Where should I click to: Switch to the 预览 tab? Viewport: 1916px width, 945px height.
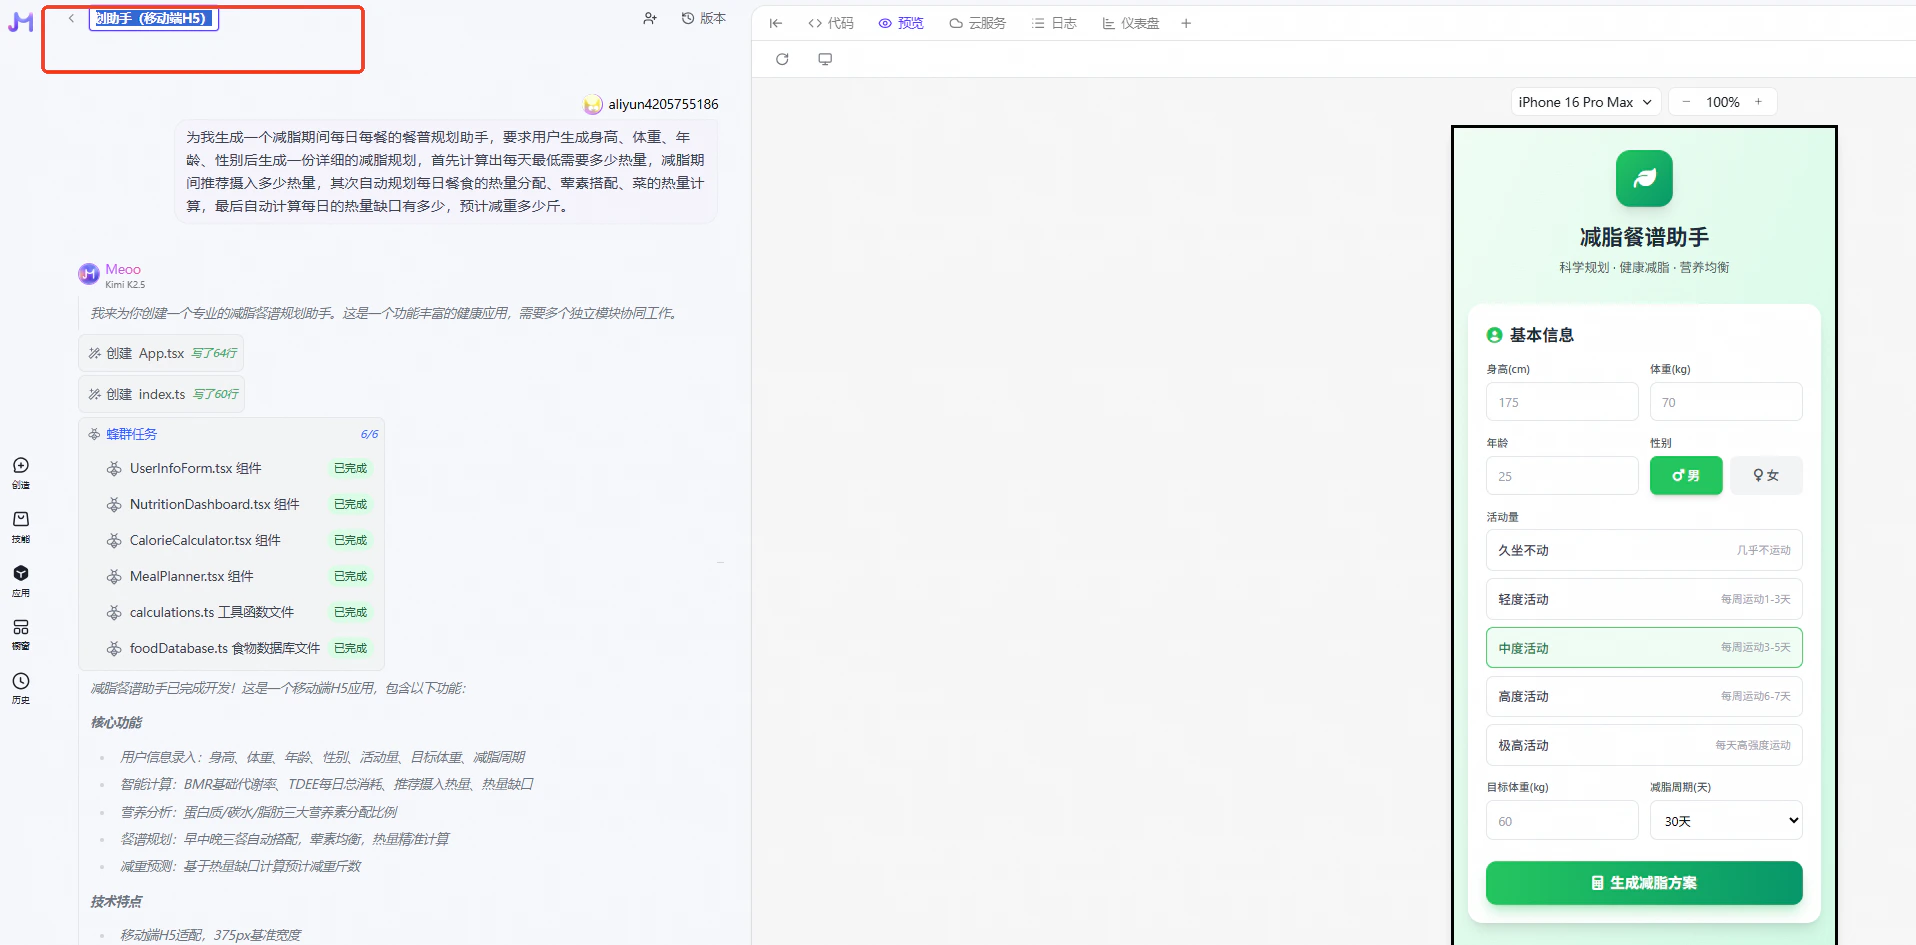[901, 23]
